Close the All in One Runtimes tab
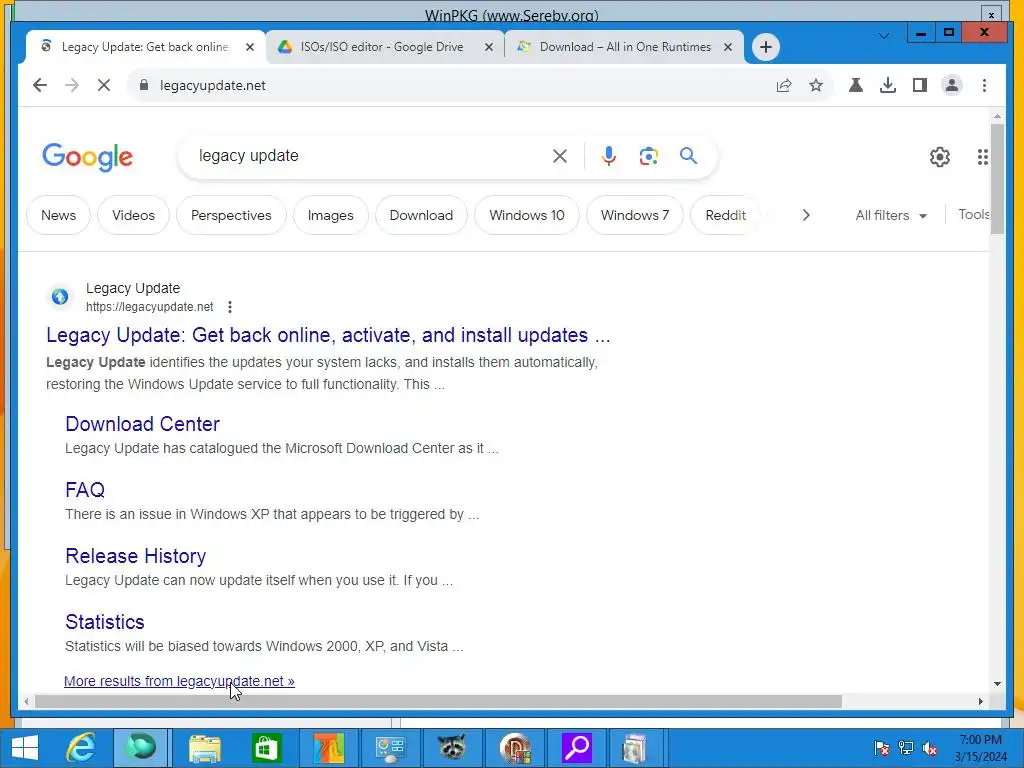The width and height of the screenshot is (1024, 768). (x=728, y=47)
